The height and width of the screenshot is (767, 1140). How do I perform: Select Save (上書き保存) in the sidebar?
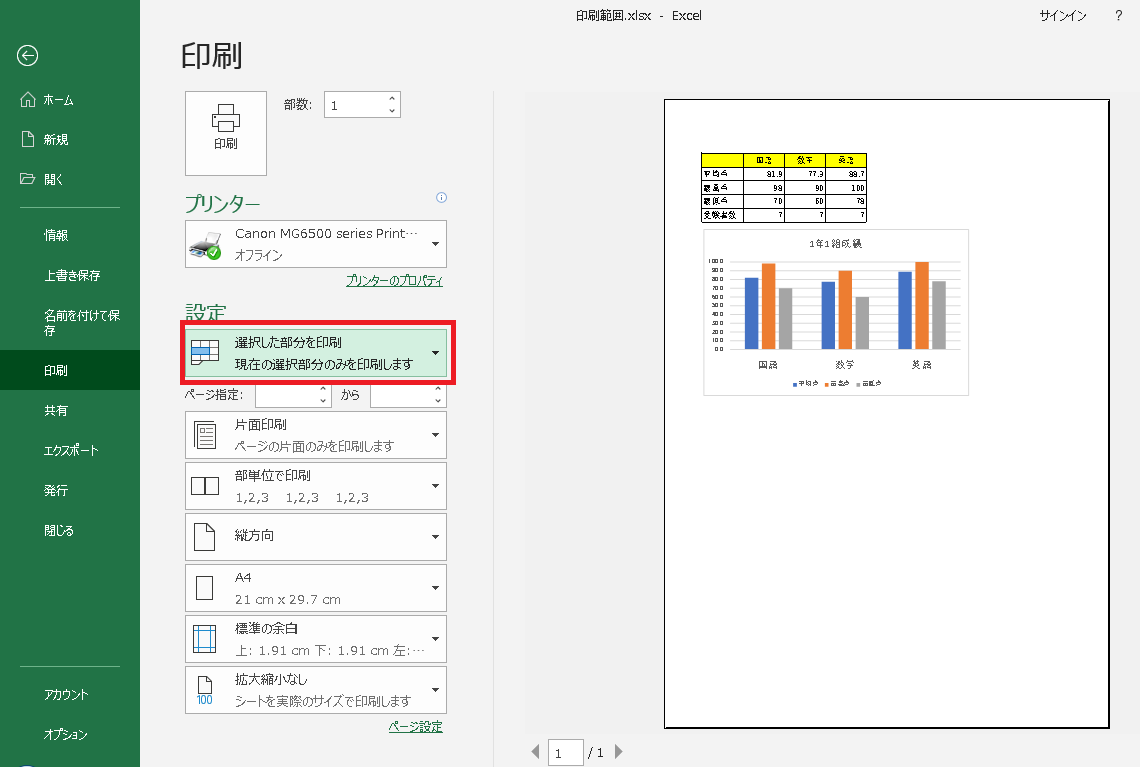70,275
